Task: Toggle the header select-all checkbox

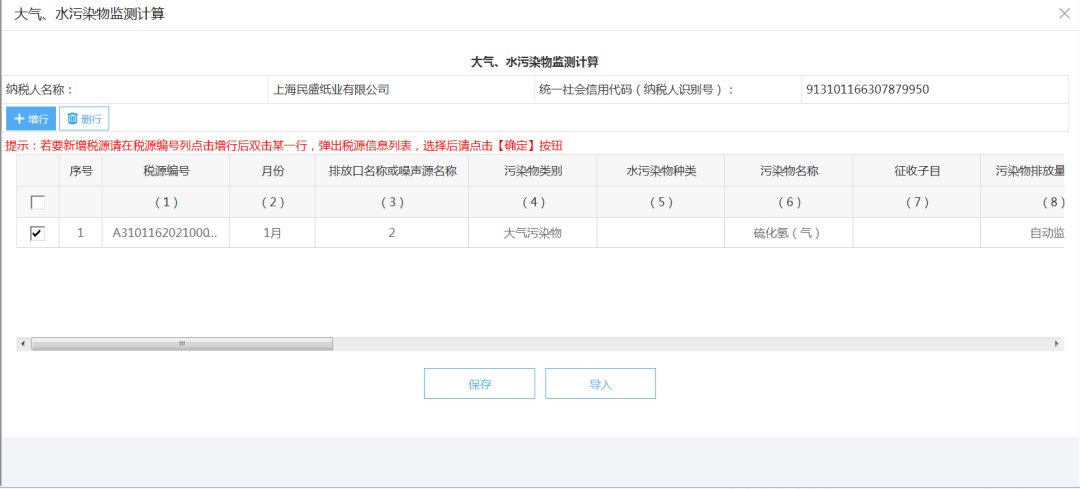Action: pos(38,202)
